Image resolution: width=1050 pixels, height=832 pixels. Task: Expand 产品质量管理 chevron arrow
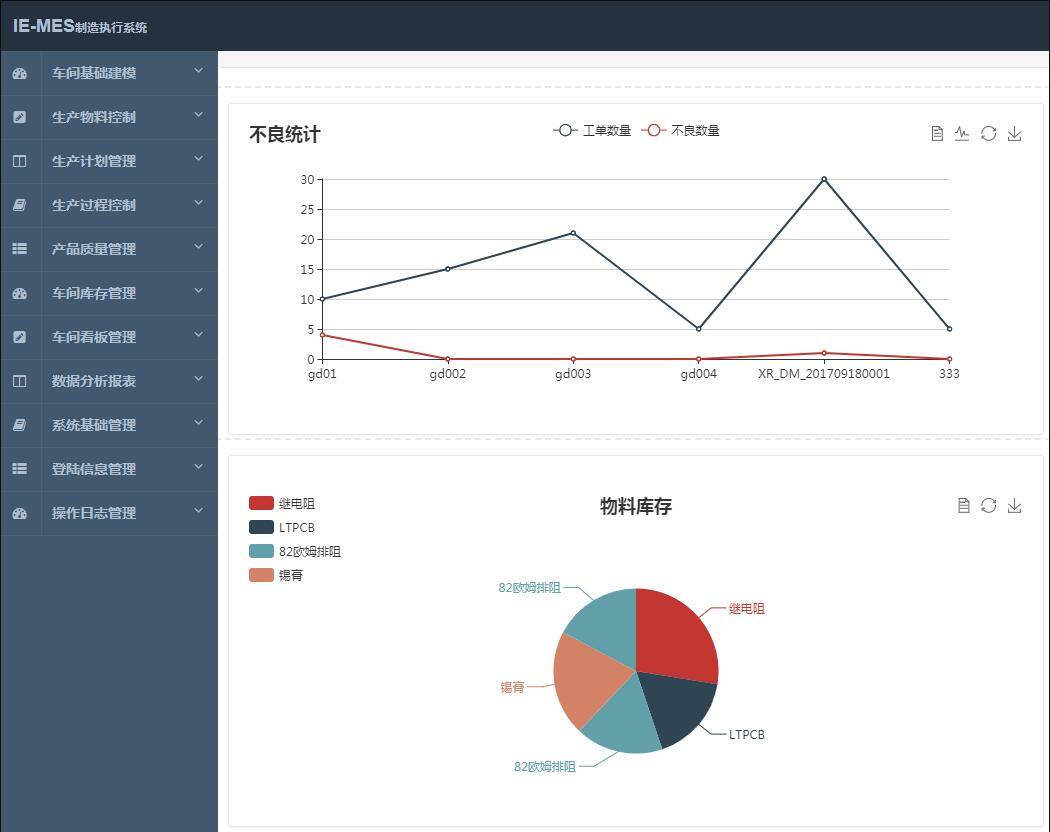[x=198, y=247]
